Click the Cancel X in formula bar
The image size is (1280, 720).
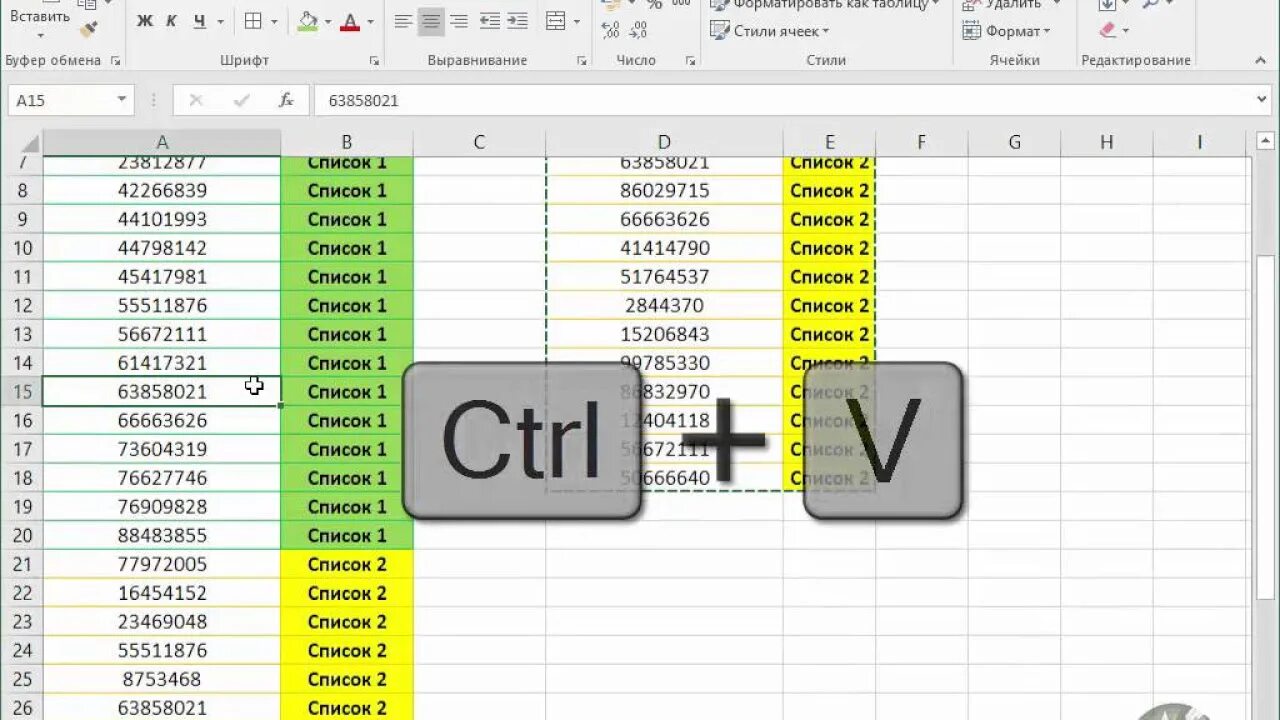(x=196, y=100)
